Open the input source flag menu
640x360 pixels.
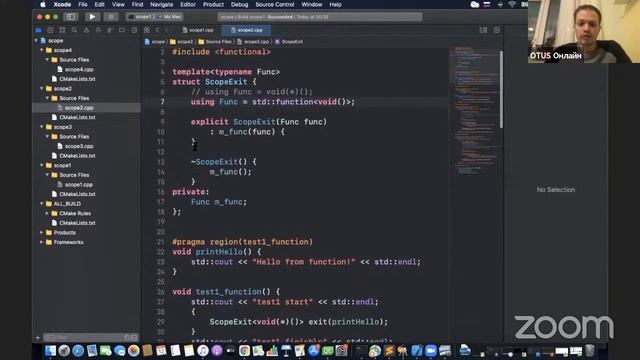[487, 4]
